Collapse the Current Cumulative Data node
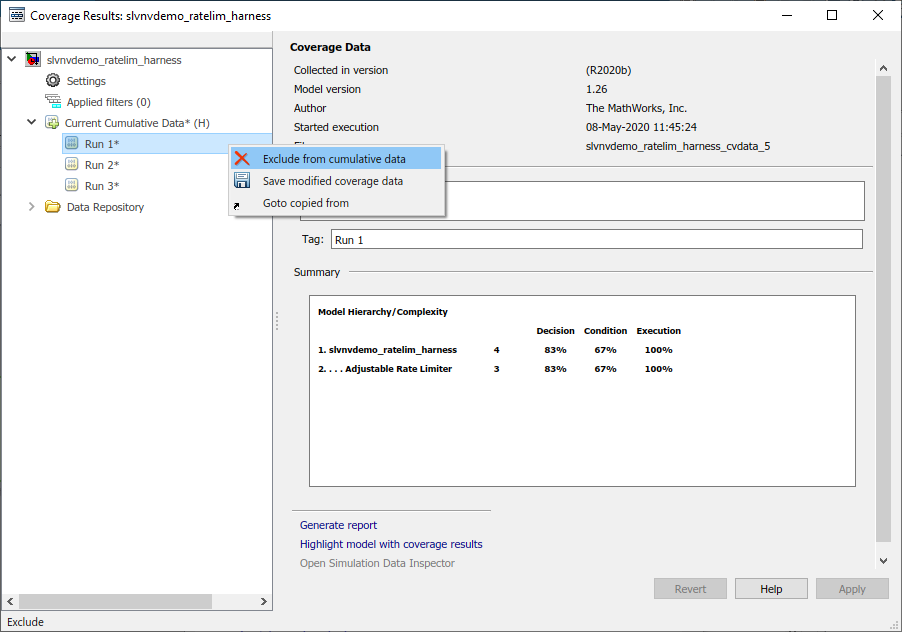 [x=31, y=123]
